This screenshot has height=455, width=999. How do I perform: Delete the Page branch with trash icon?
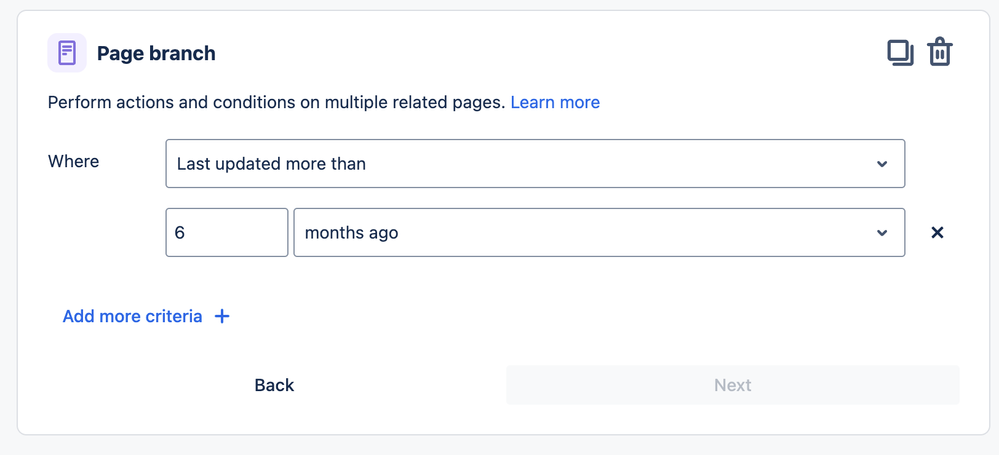click(x=939, y=52)
